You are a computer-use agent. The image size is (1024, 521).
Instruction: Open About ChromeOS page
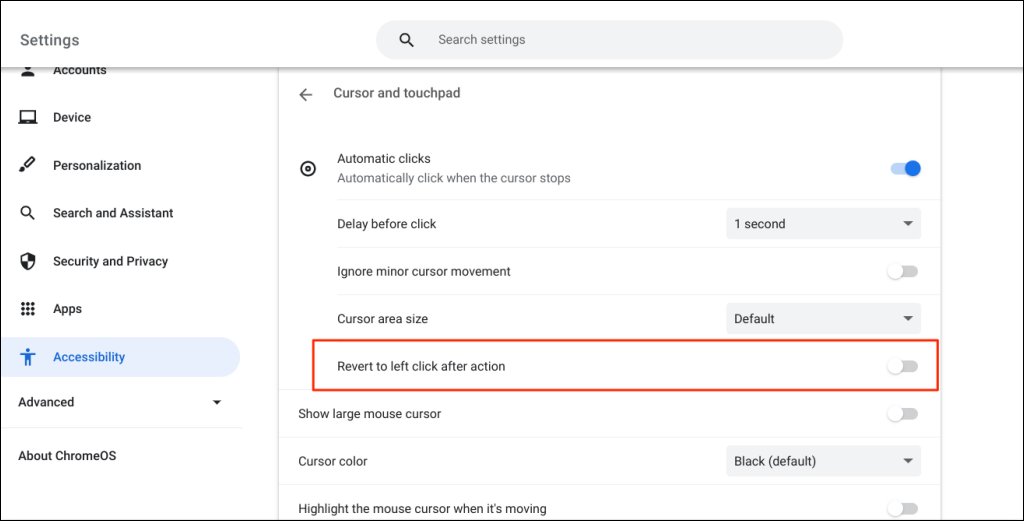coord(67,456)
